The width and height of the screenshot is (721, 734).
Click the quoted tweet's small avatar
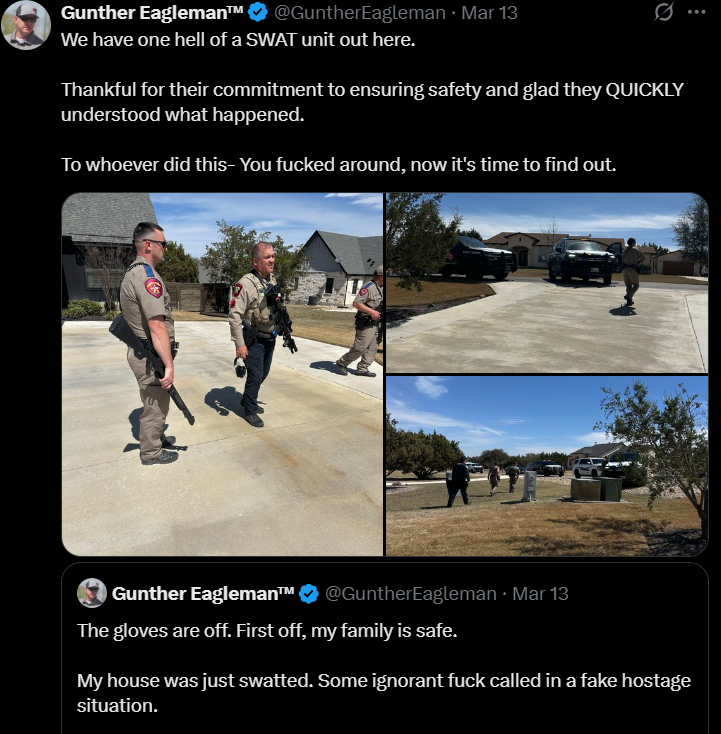tap(92, 593)
